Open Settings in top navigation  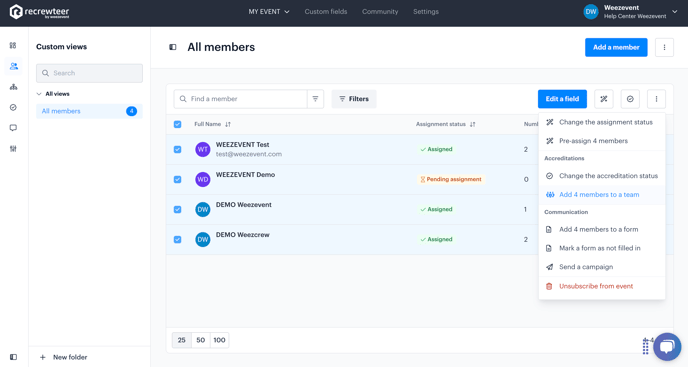(x=426, y=12)
